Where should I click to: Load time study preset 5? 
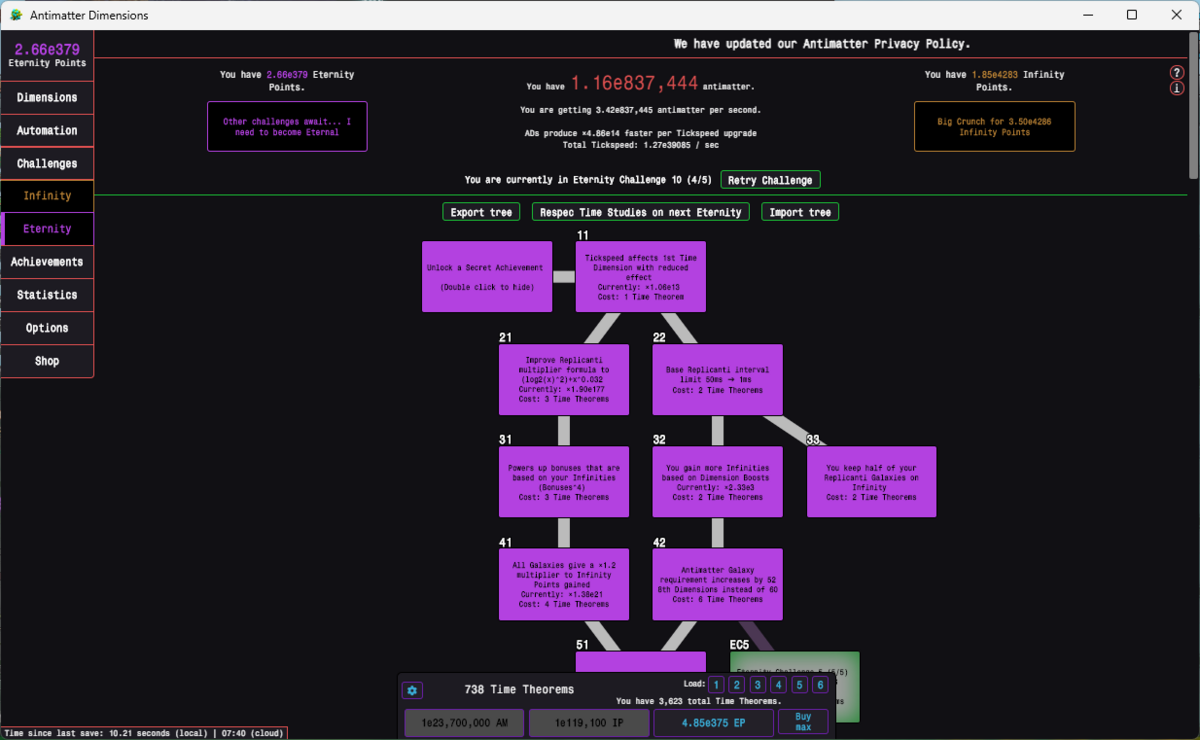click(x=799, y=685)
